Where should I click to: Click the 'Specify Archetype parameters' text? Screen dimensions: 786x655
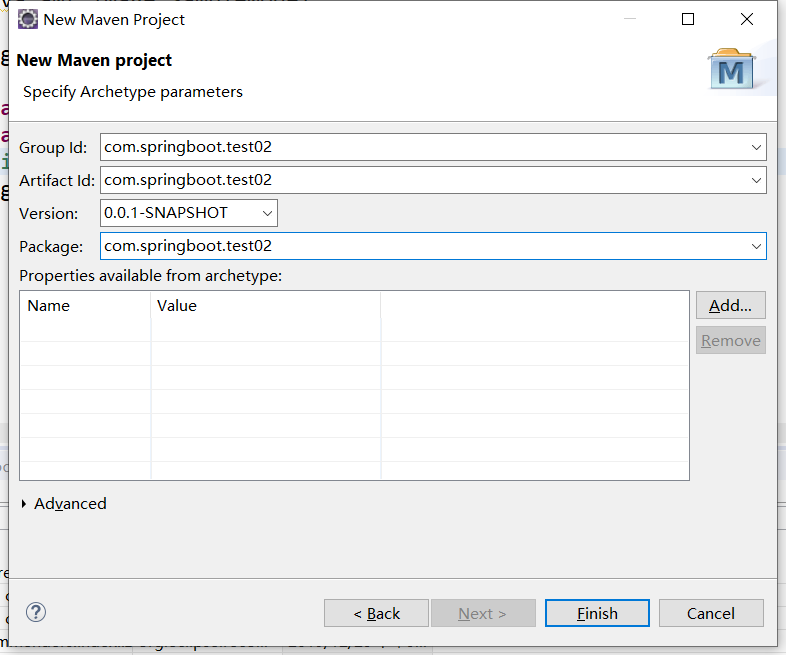pos(133,92)
